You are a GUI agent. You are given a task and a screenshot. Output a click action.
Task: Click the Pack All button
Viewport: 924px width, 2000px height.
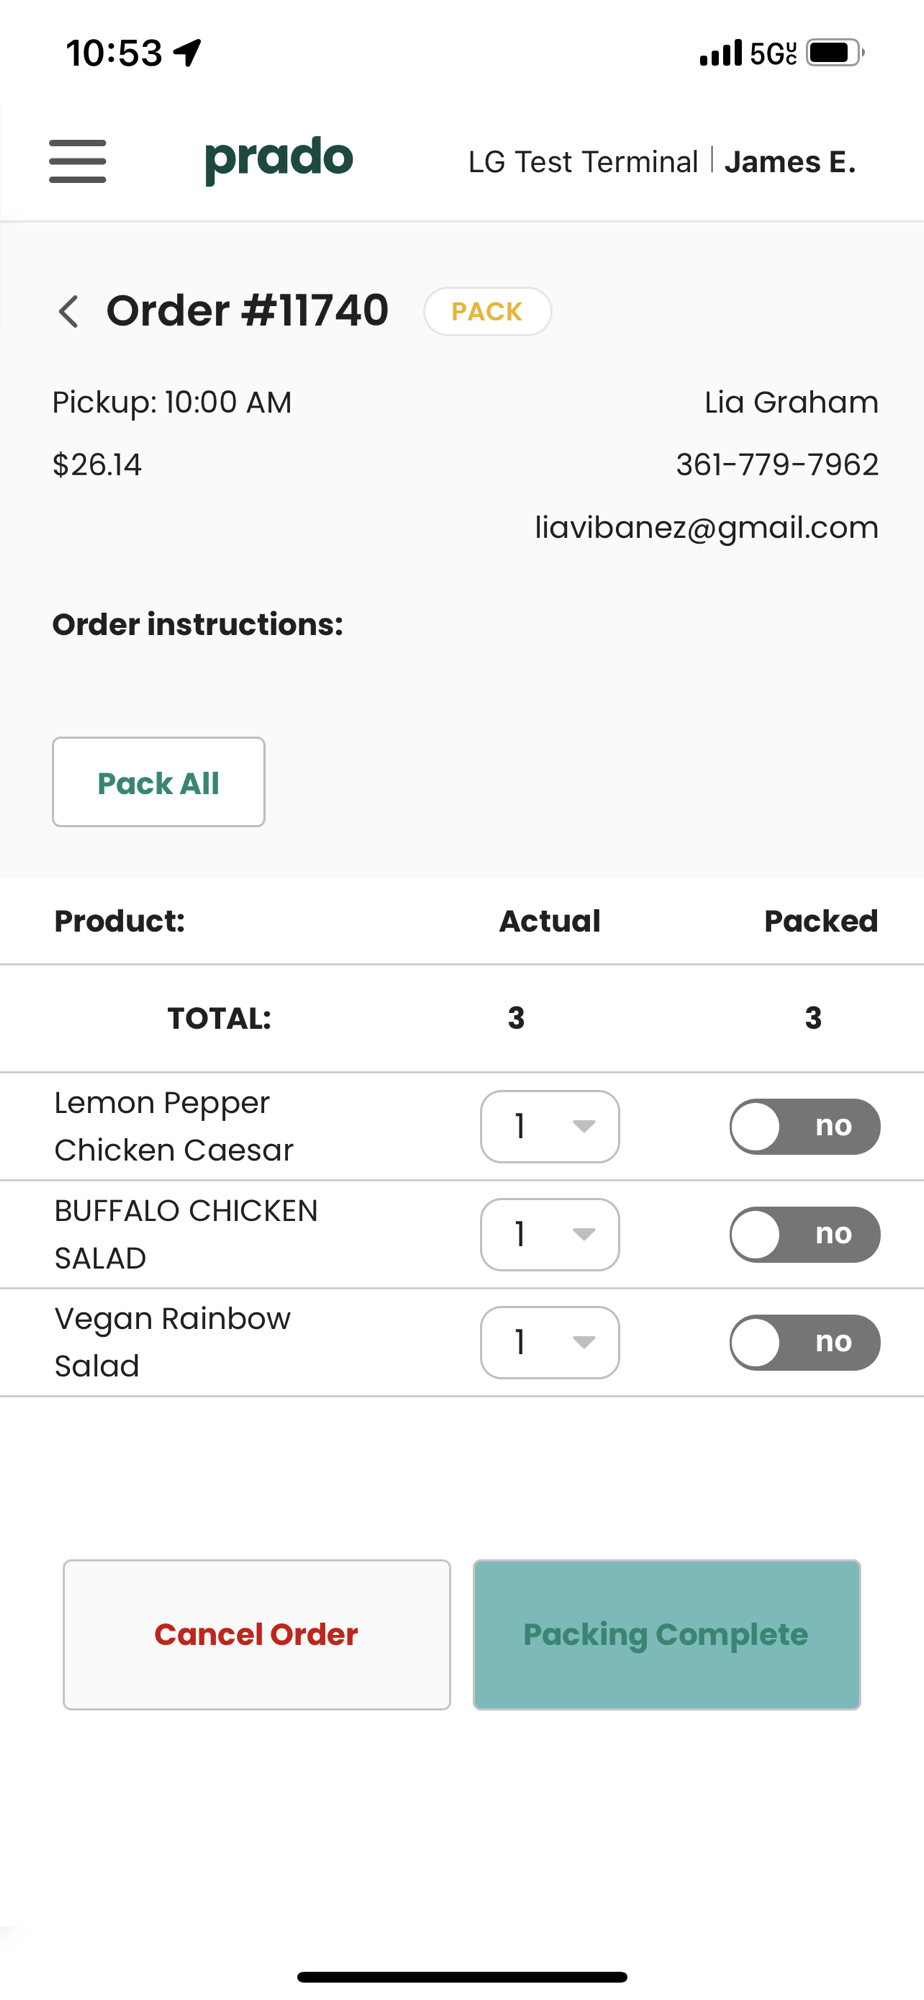(159, 782)
